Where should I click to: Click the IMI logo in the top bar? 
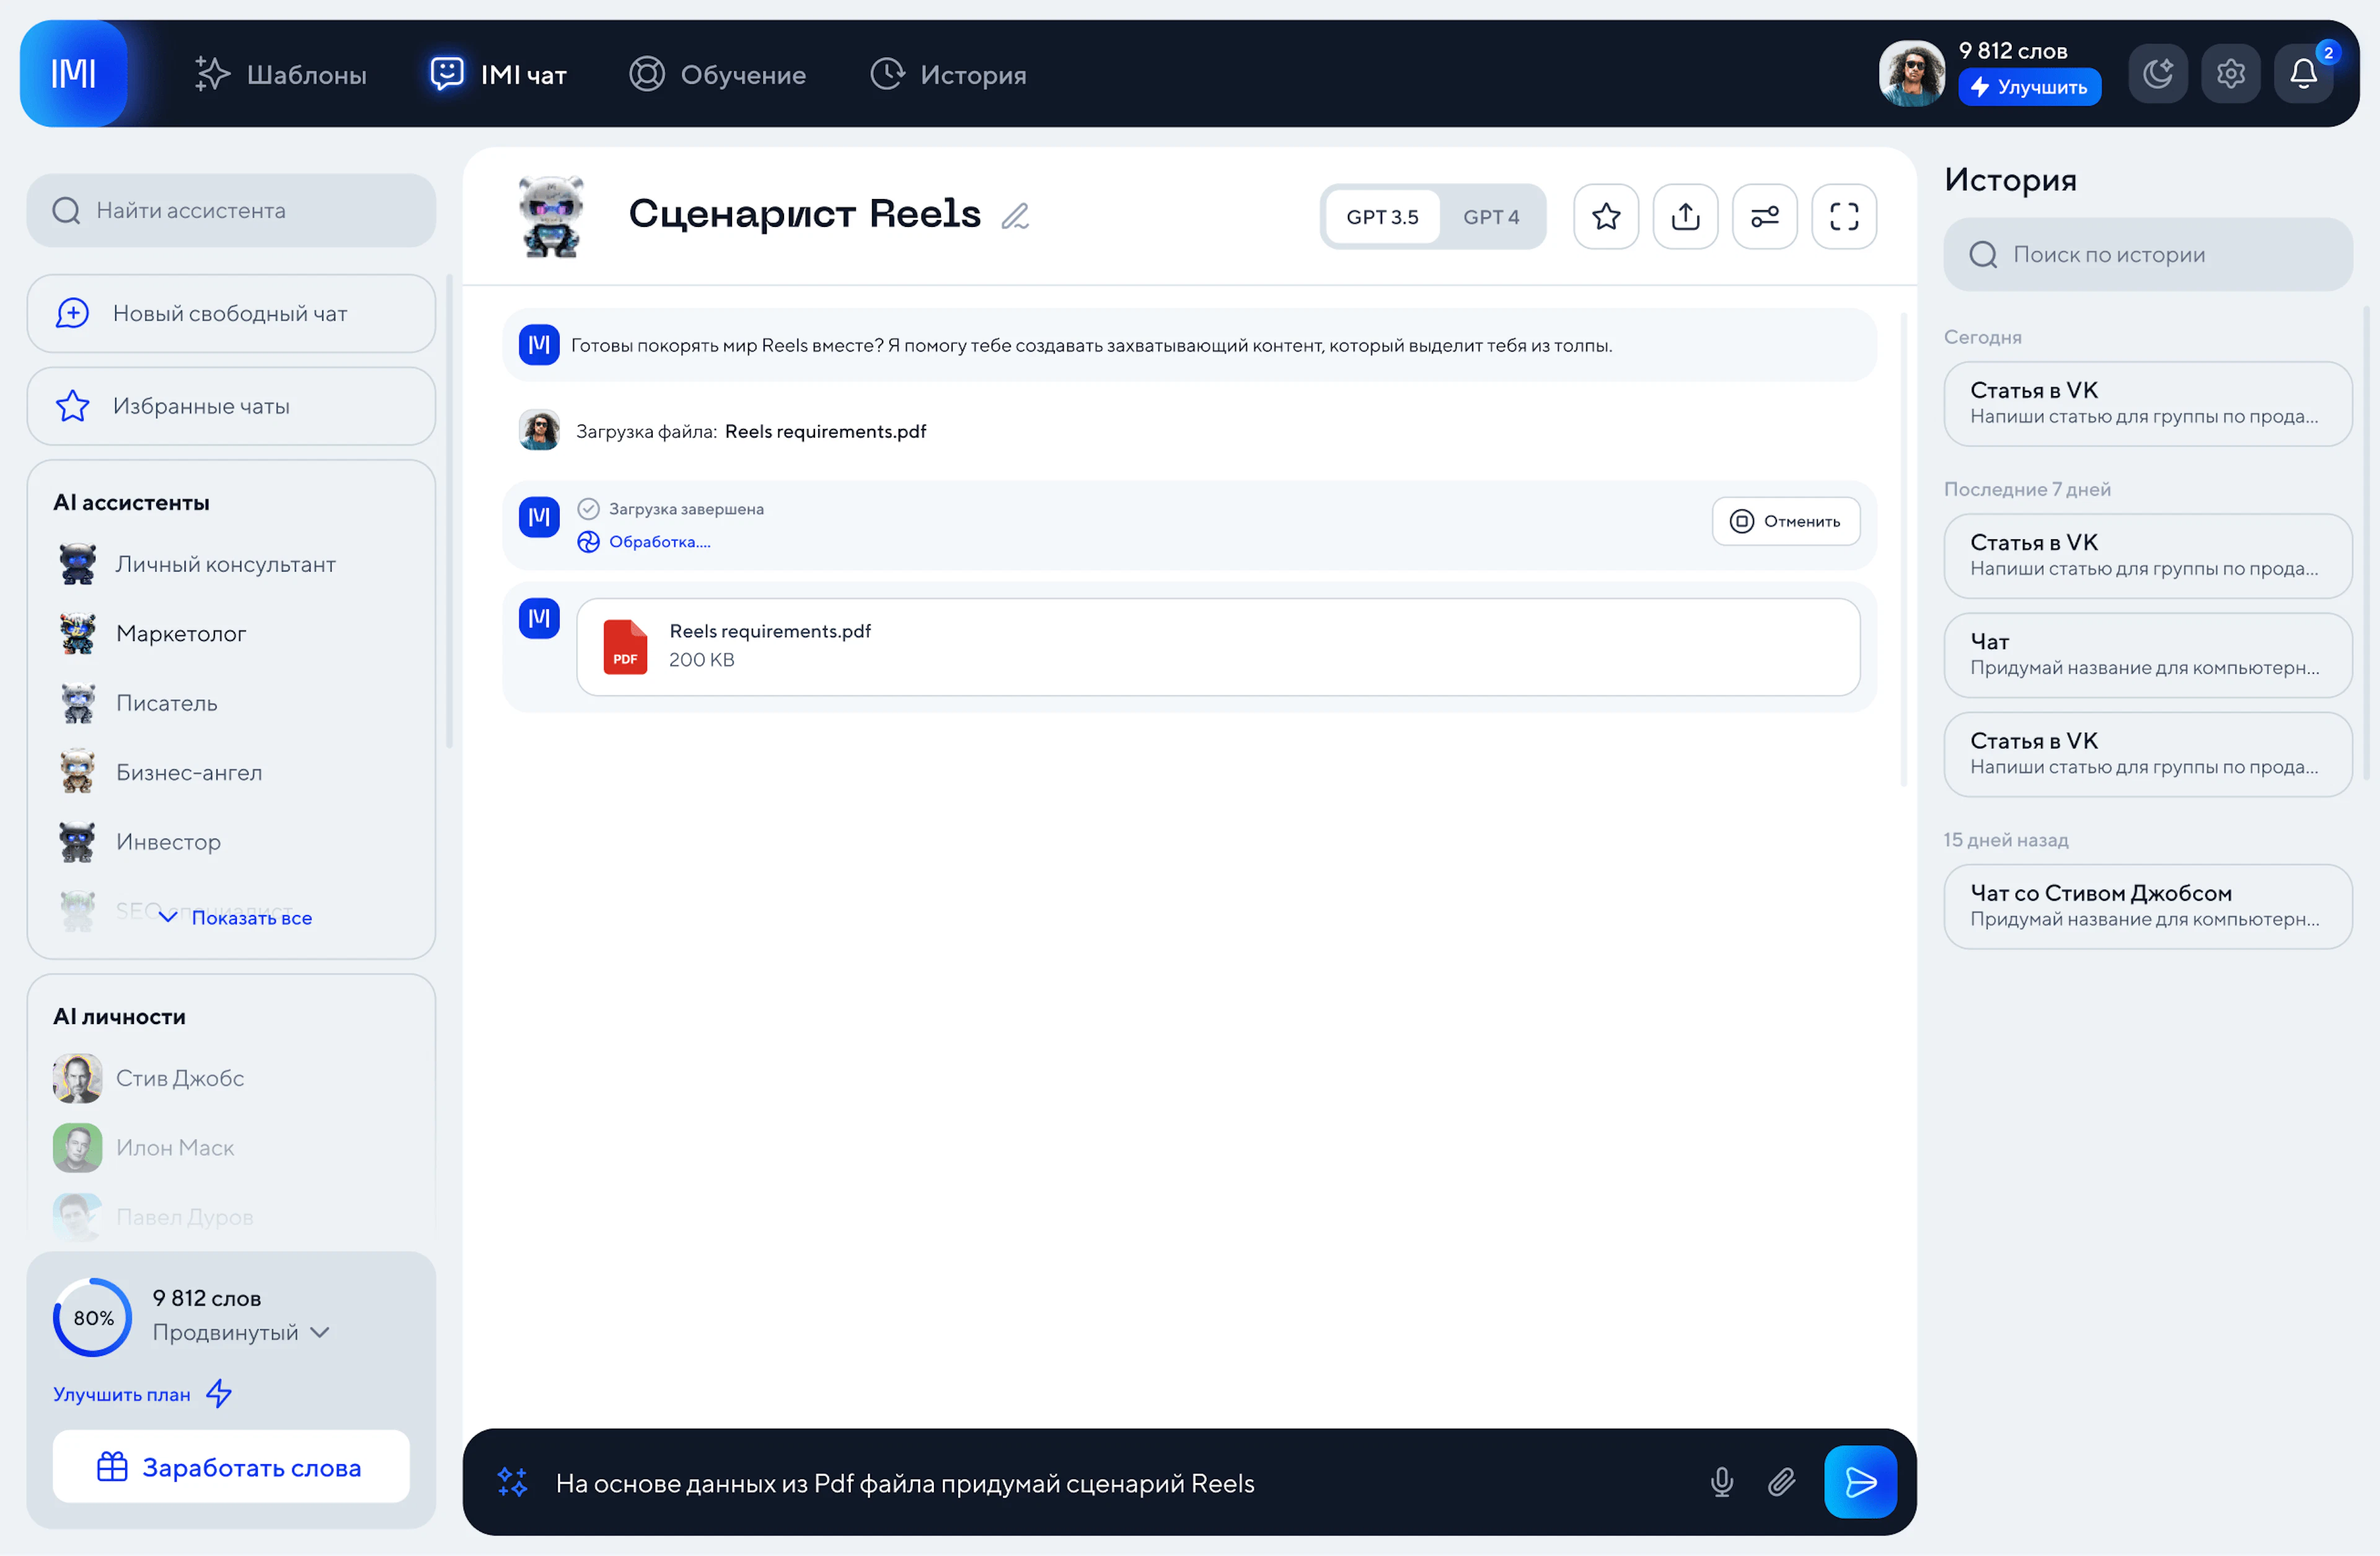click(x=74, y=73)
